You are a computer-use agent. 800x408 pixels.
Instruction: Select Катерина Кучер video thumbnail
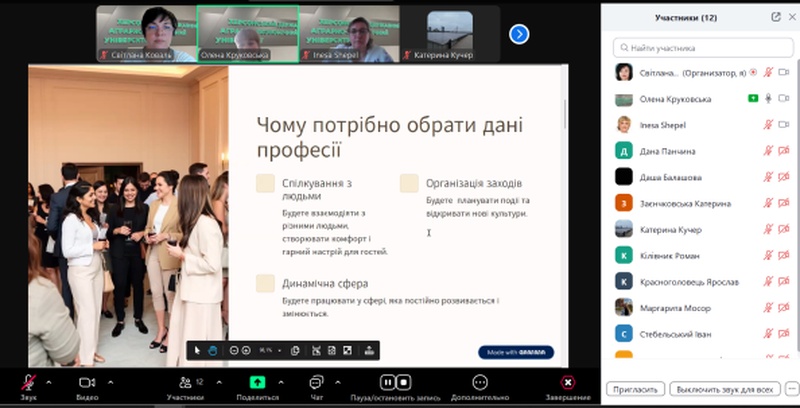pyautogui.click(x=451, y=34)
